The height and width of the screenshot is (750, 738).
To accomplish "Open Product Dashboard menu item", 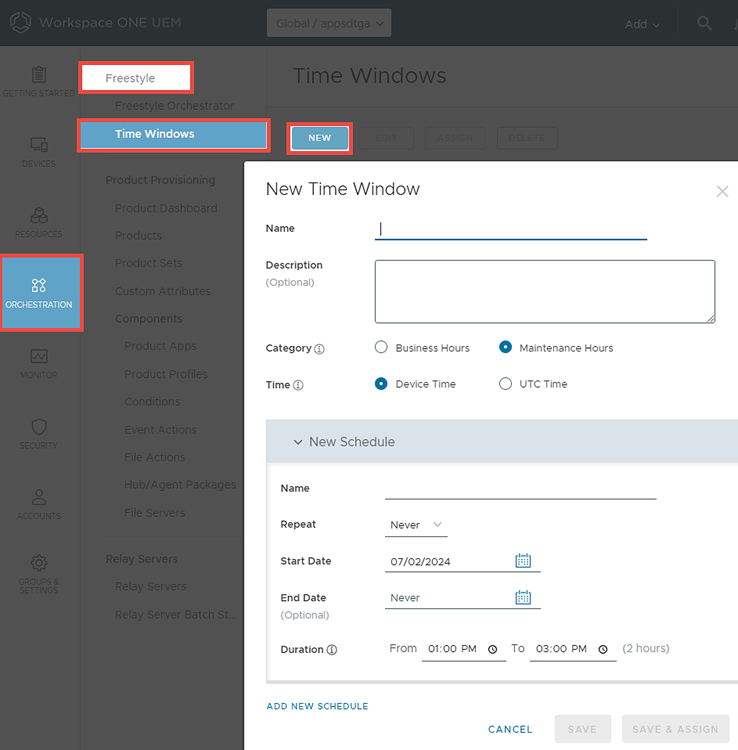I will pos(166,209).
